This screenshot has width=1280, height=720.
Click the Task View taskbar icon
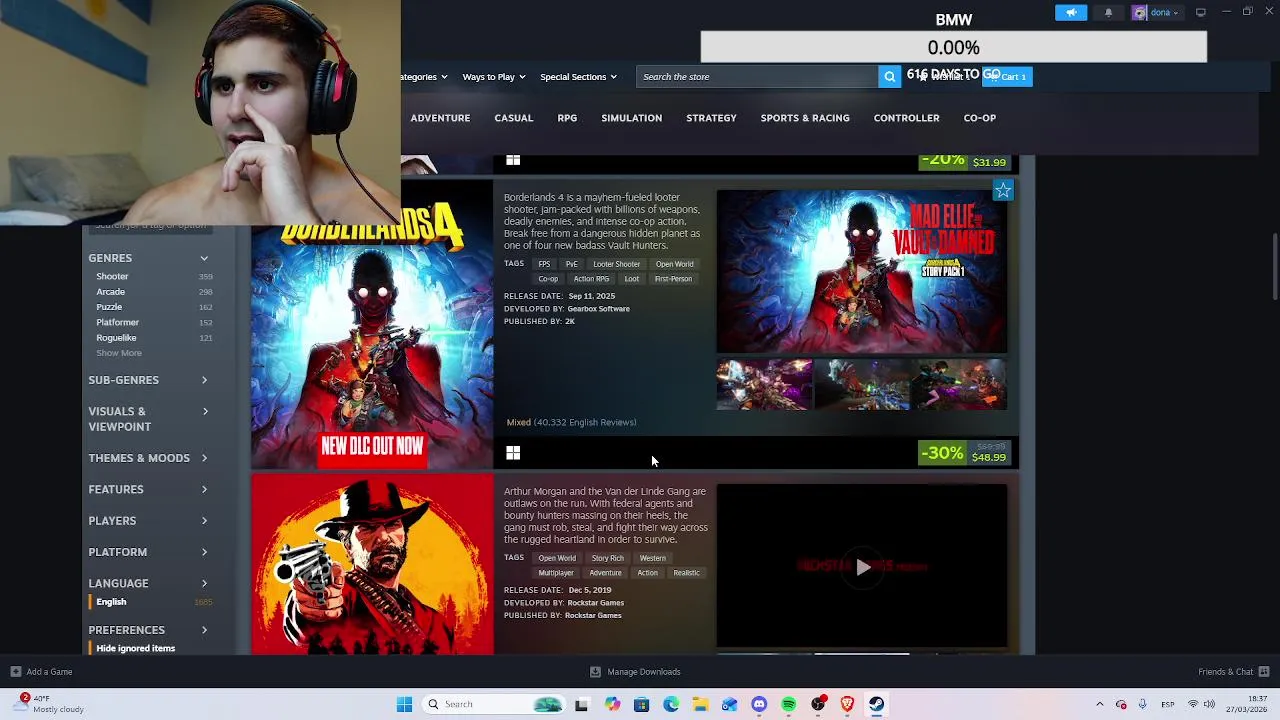tap(581, 704)
